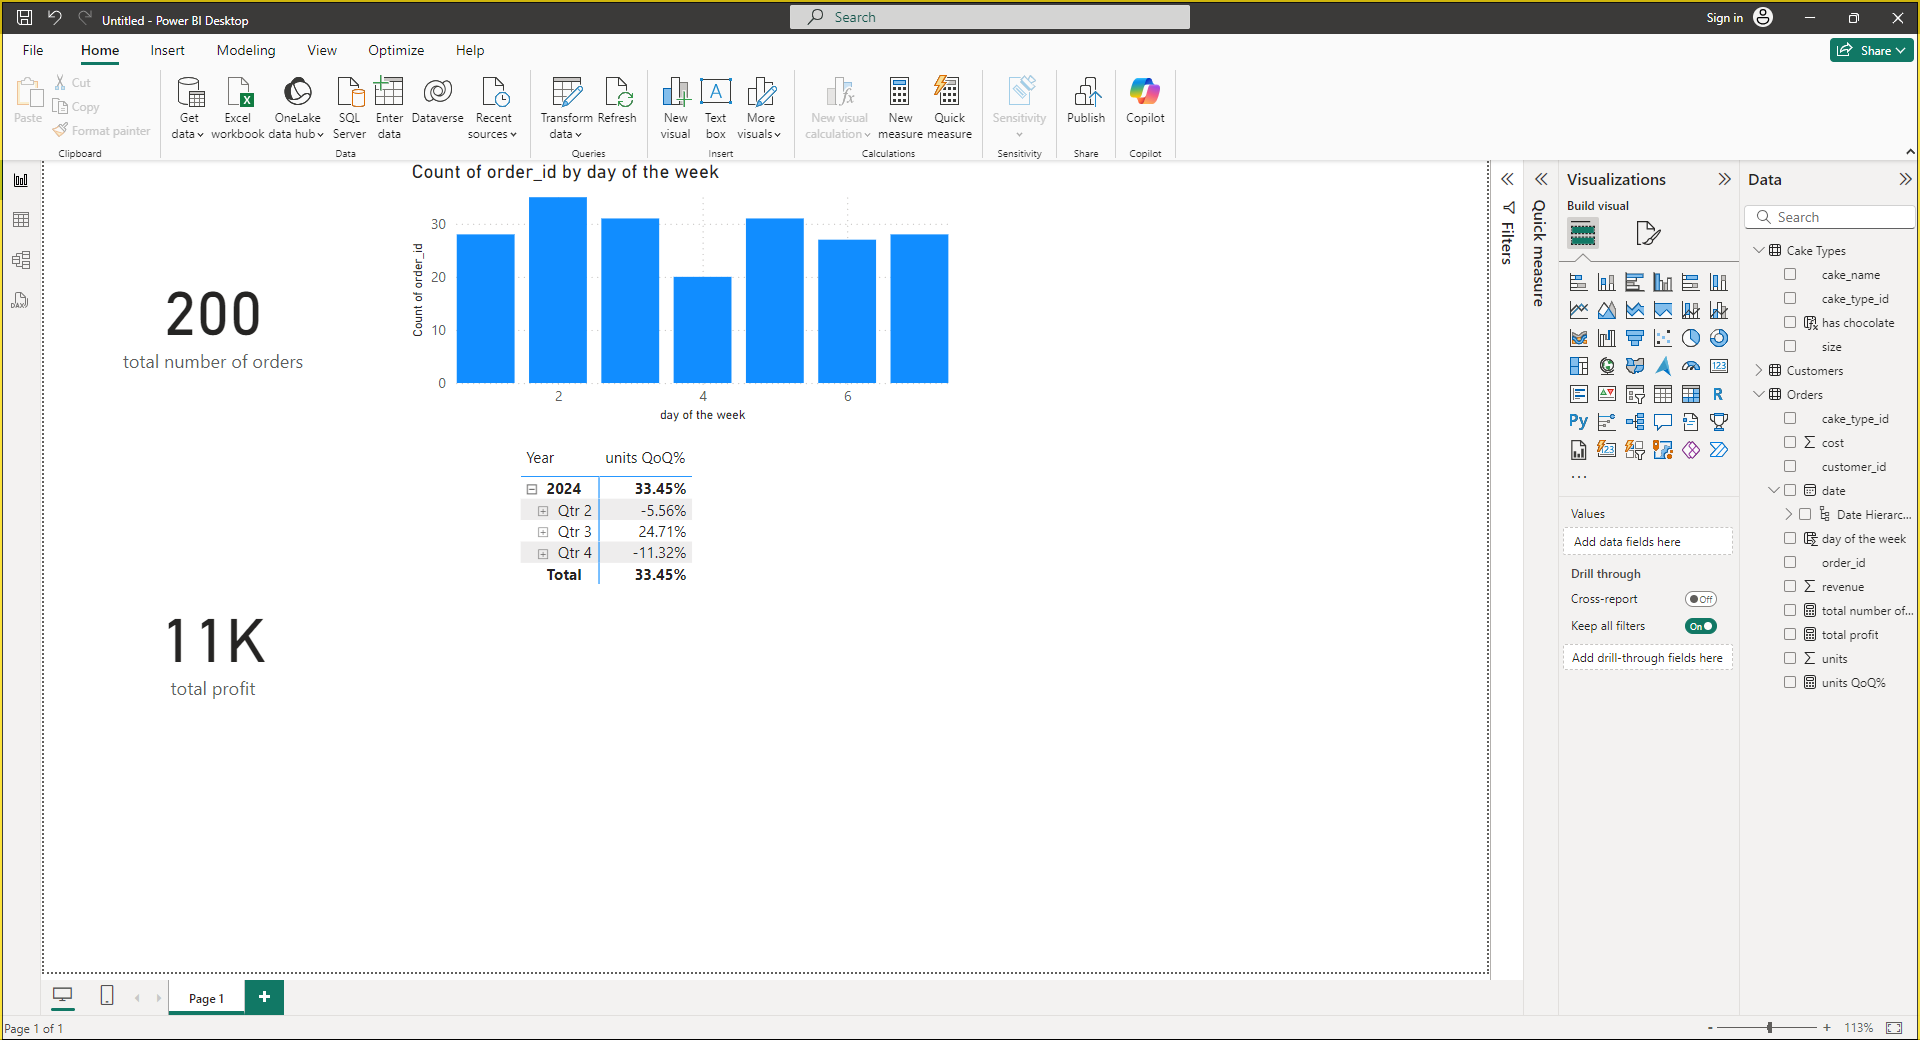Expand the Filters pane

pyautogui.click(x=1507, y=180)
